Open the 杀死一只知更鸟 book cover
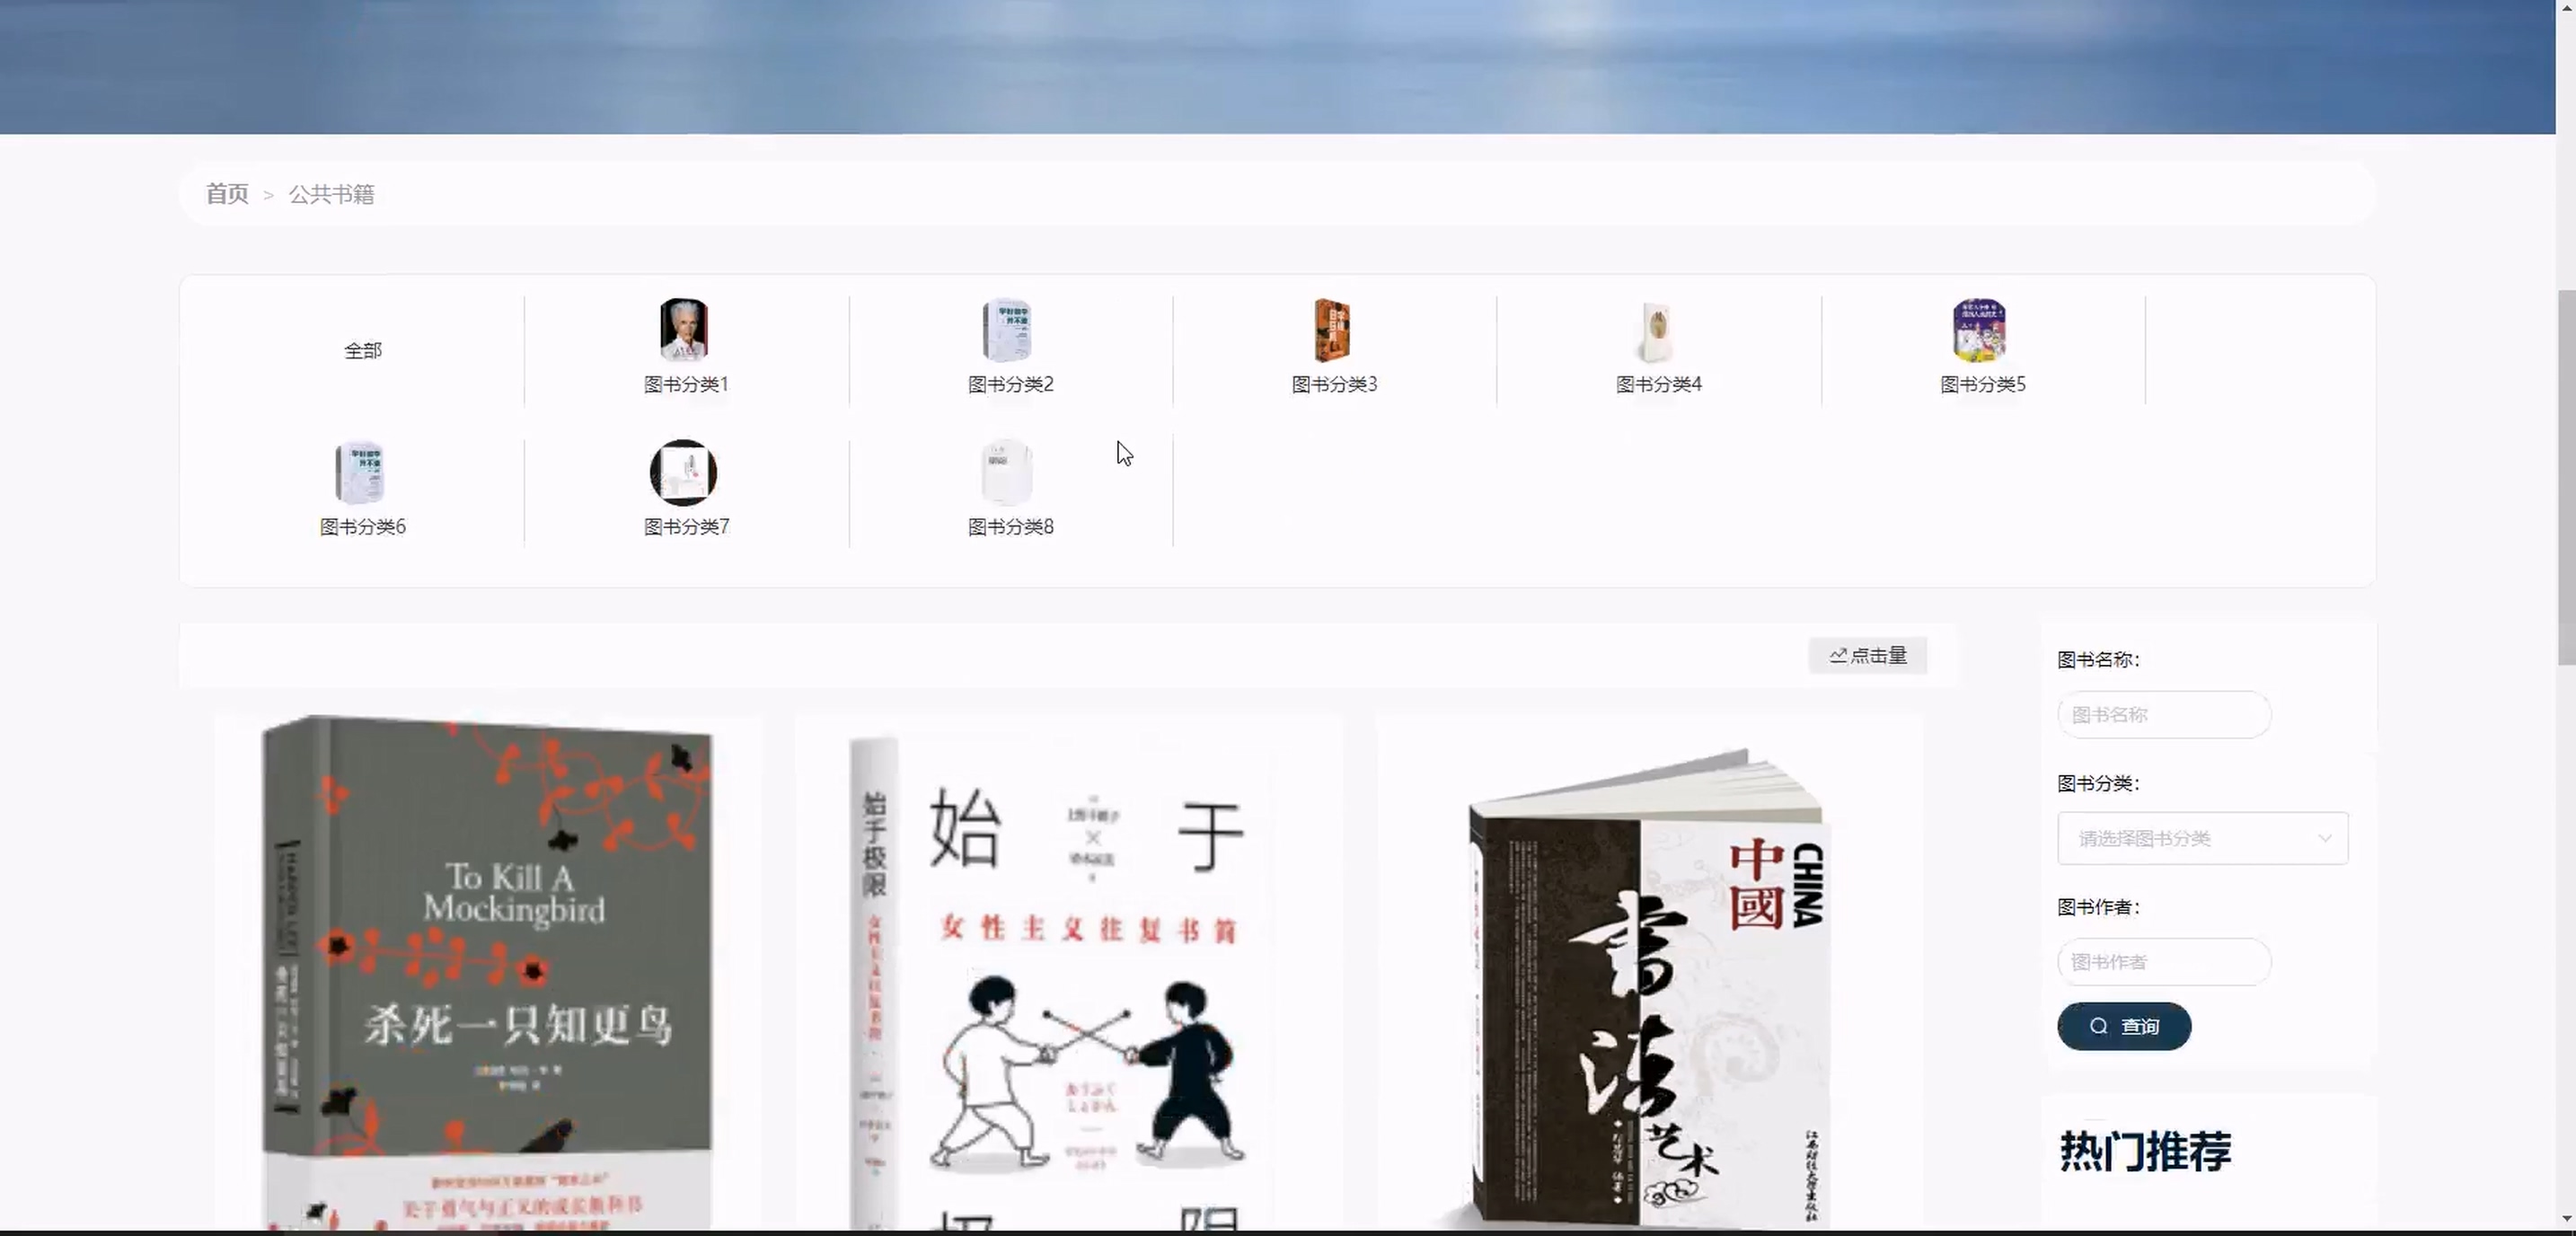2576x1236 pixels. click(x=487, y=972)
